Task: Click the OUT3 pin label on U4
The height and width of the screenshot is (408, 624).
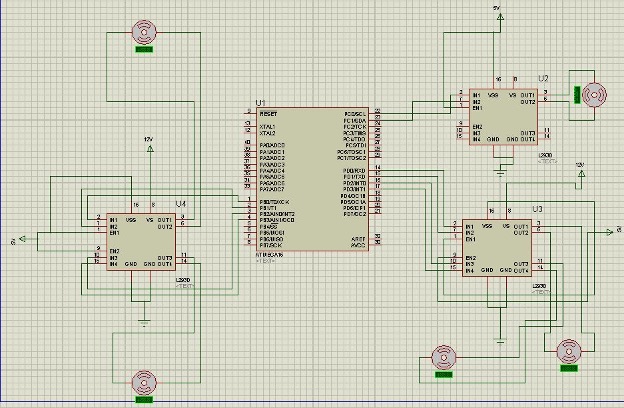Action: coord(165,258)
